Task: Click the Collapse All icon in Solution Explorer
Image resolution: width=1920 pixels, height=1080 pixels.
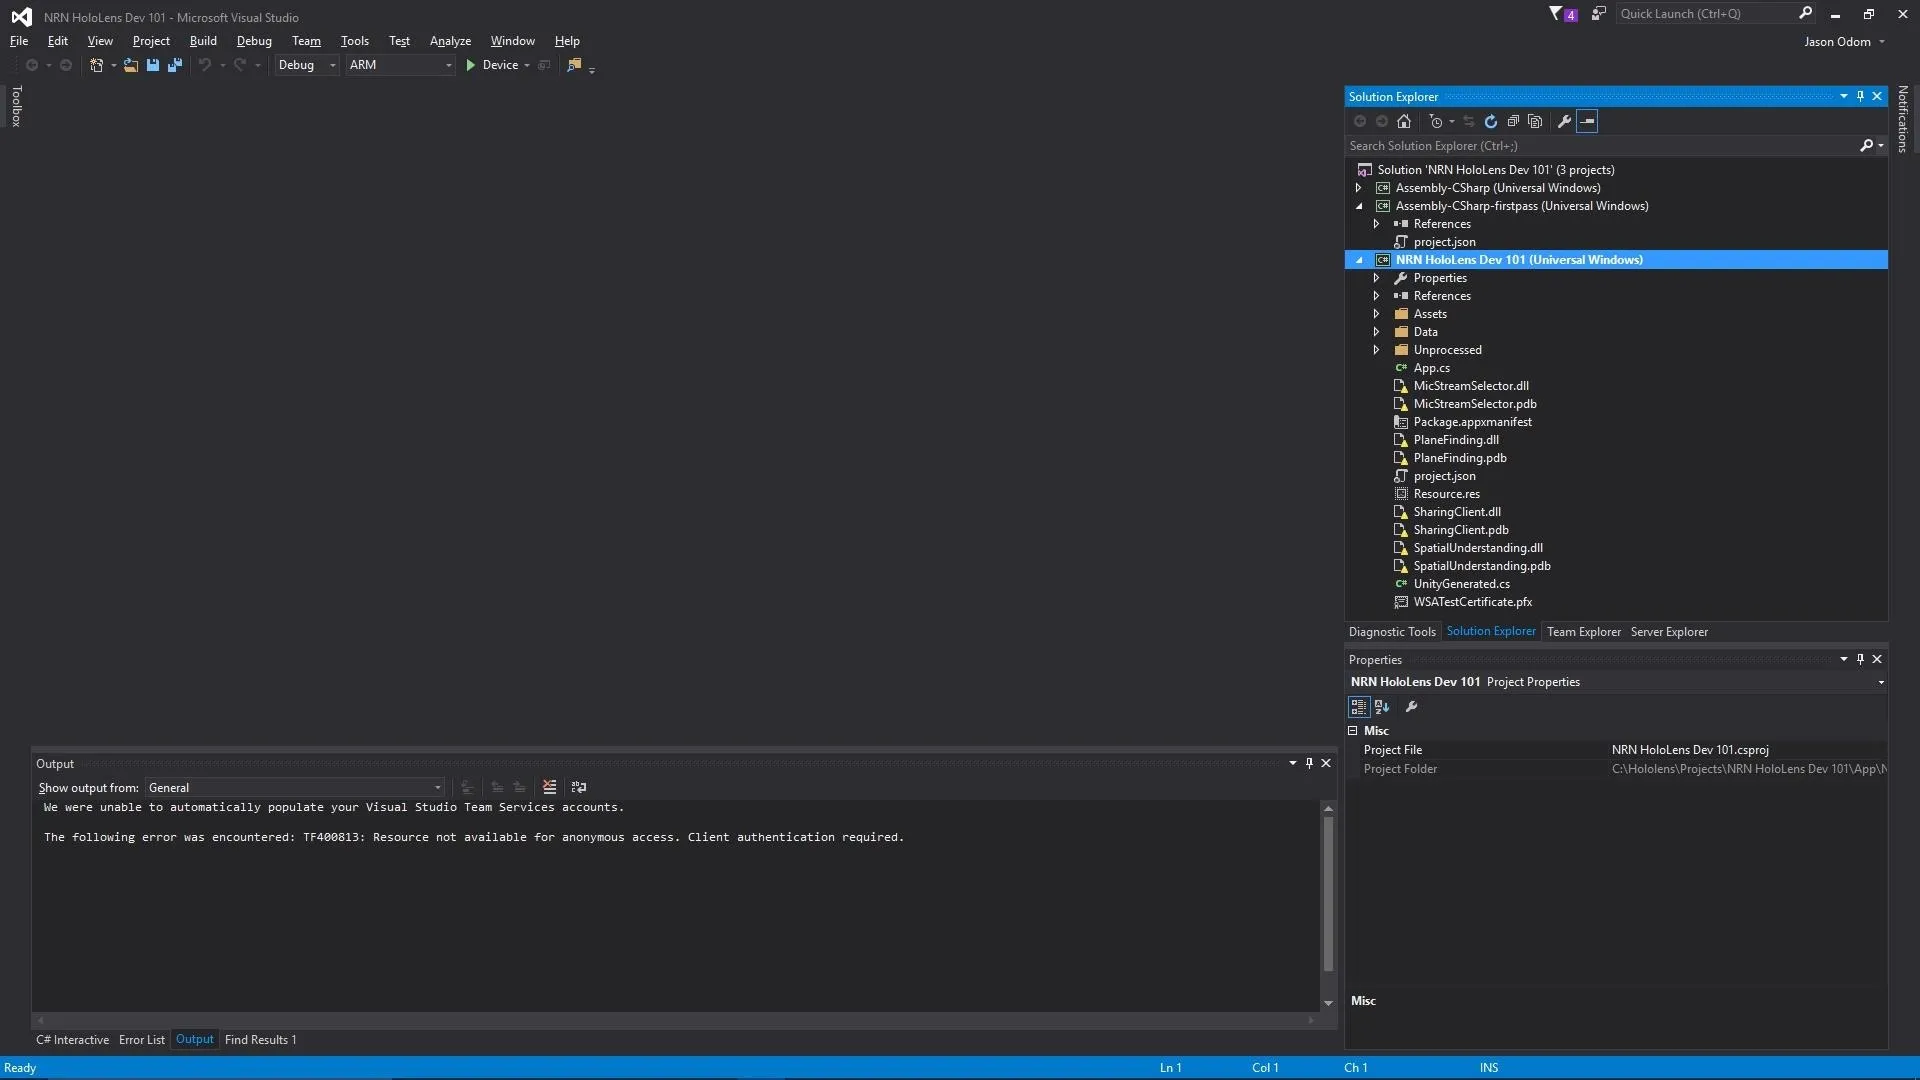Action: (x=1513, y=121)
